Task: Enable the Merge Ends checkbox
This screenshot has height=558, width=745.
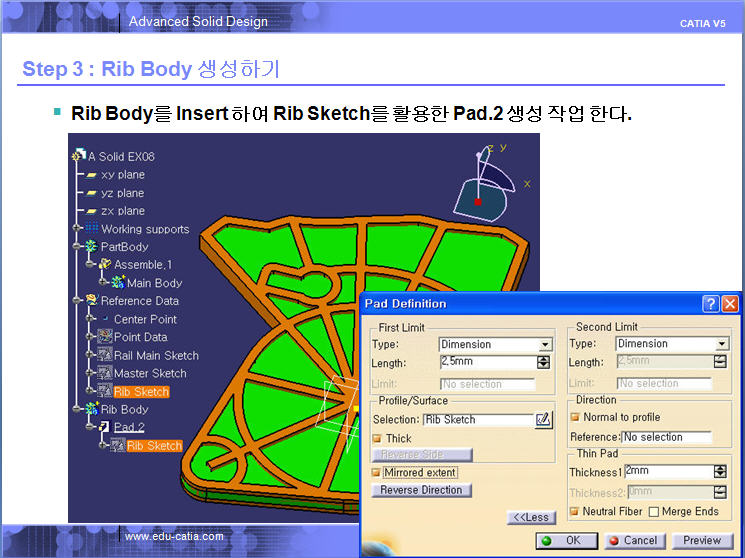Action: 654,512
